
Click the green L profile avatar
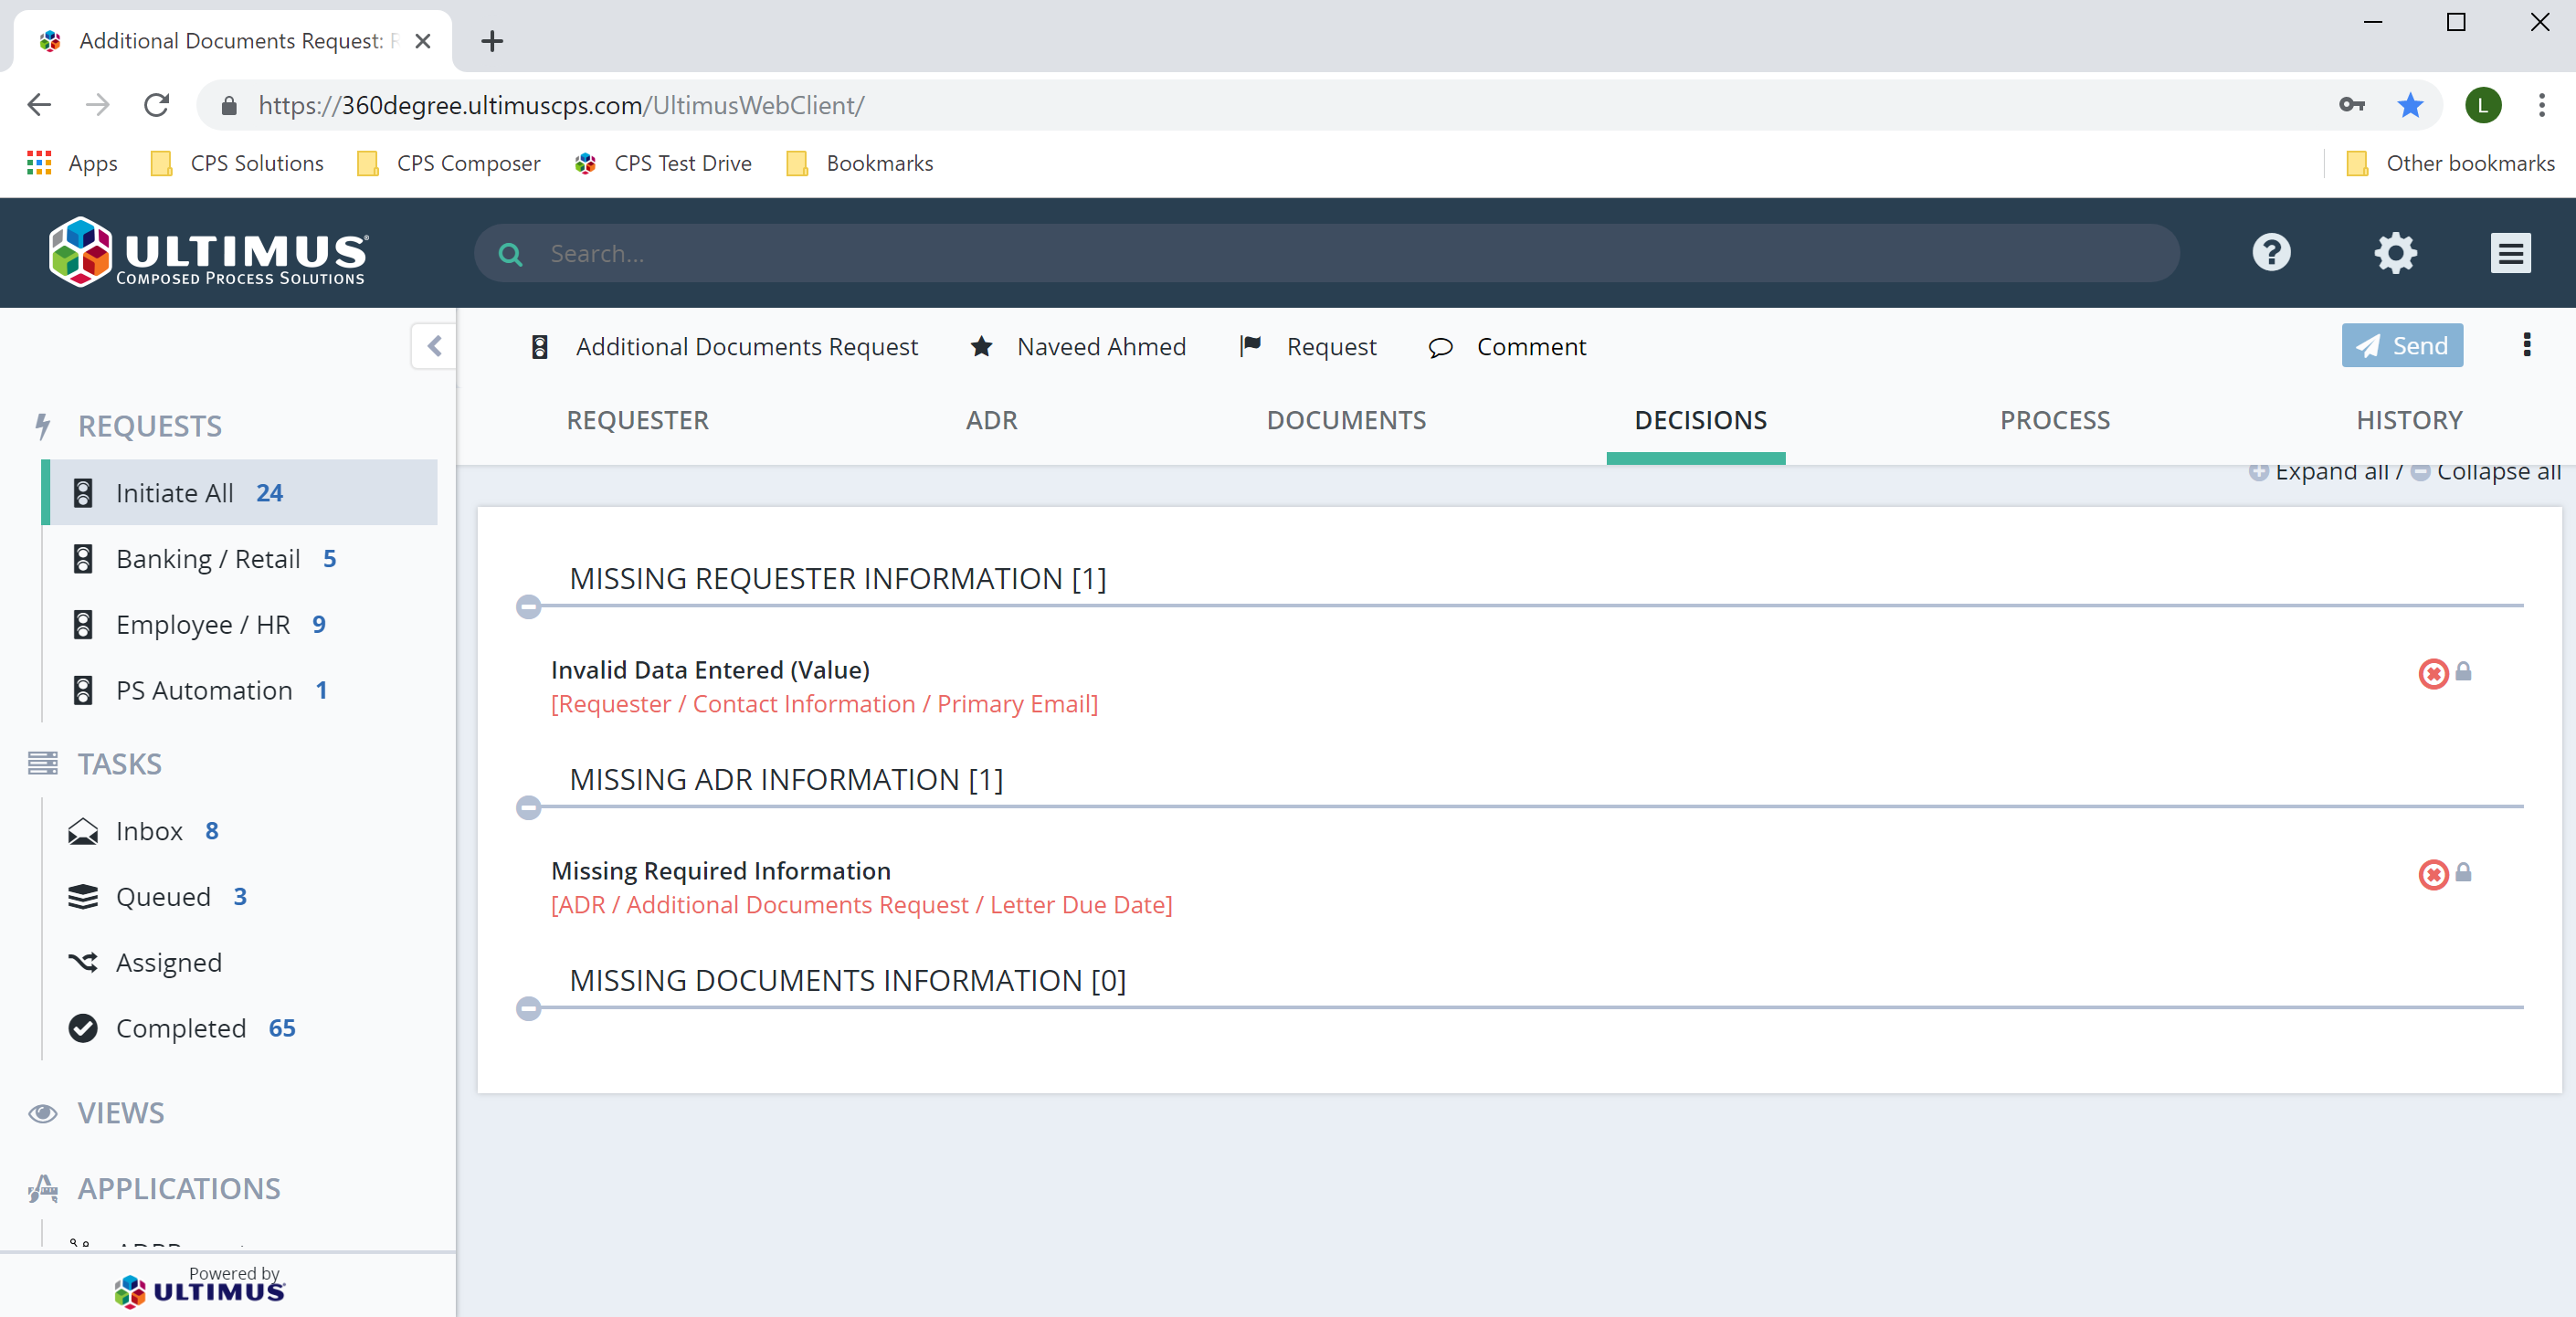pos(2483,105)
